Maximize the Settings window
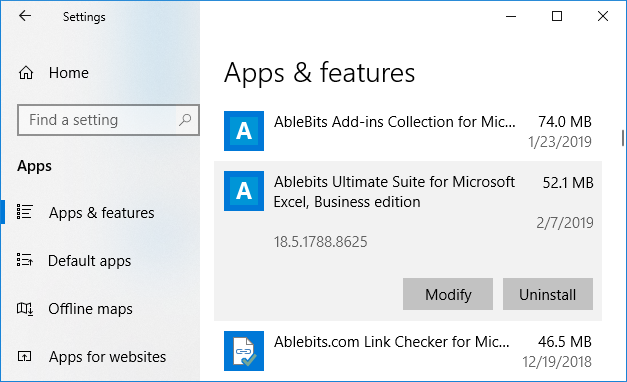The width and height of the screenshot is (627, 382). 557,16
